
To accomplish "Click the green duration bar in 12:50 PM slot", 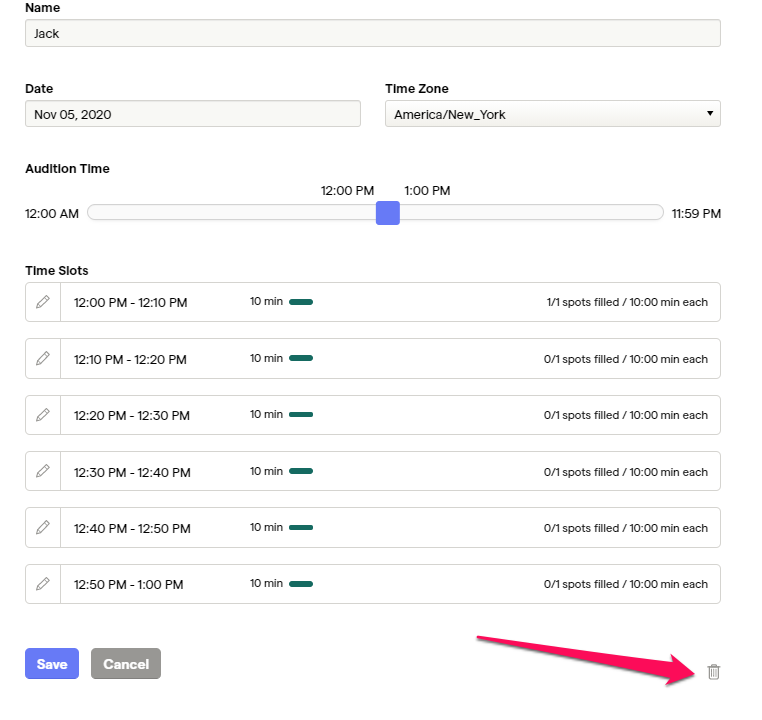I will coord(301,584).
